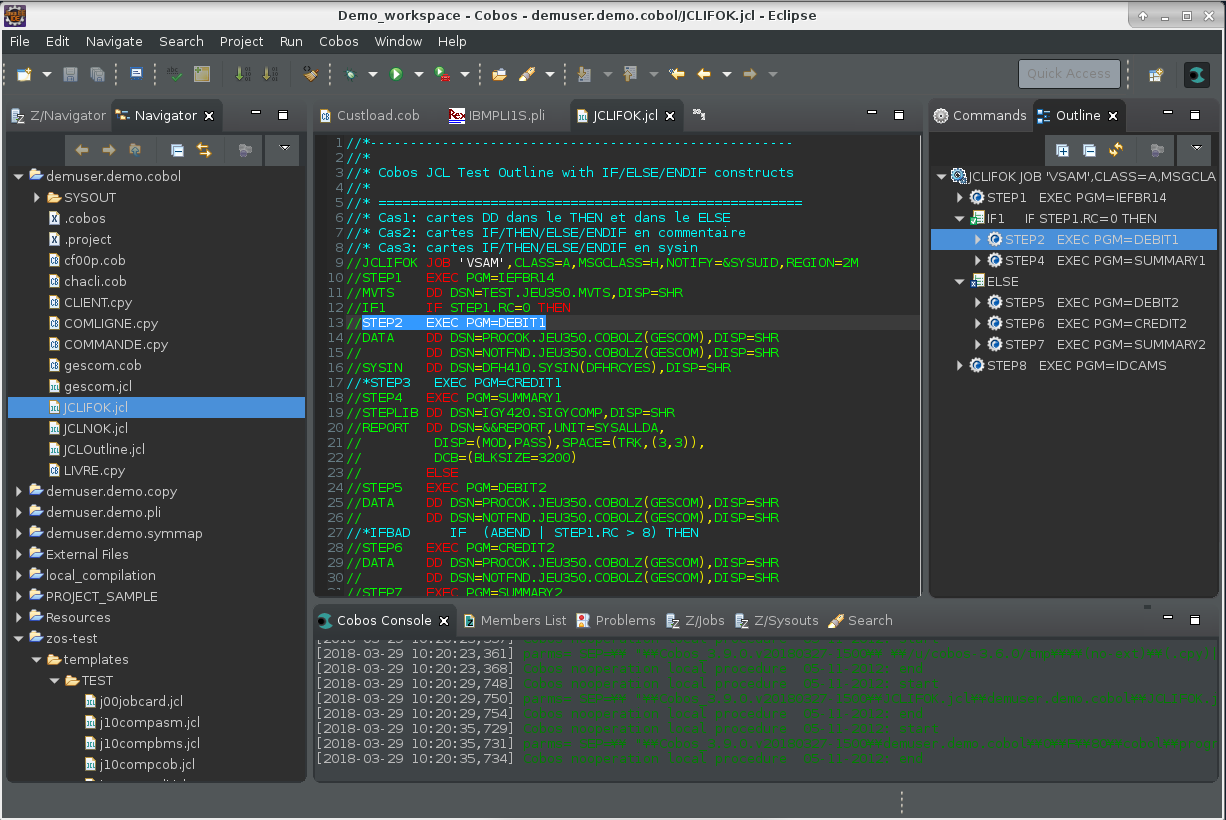Select STEP4 EXEC PGM=SUMMARY1 in Outline
This screenshot has height=820, width=1226.
coord(1105,260)
